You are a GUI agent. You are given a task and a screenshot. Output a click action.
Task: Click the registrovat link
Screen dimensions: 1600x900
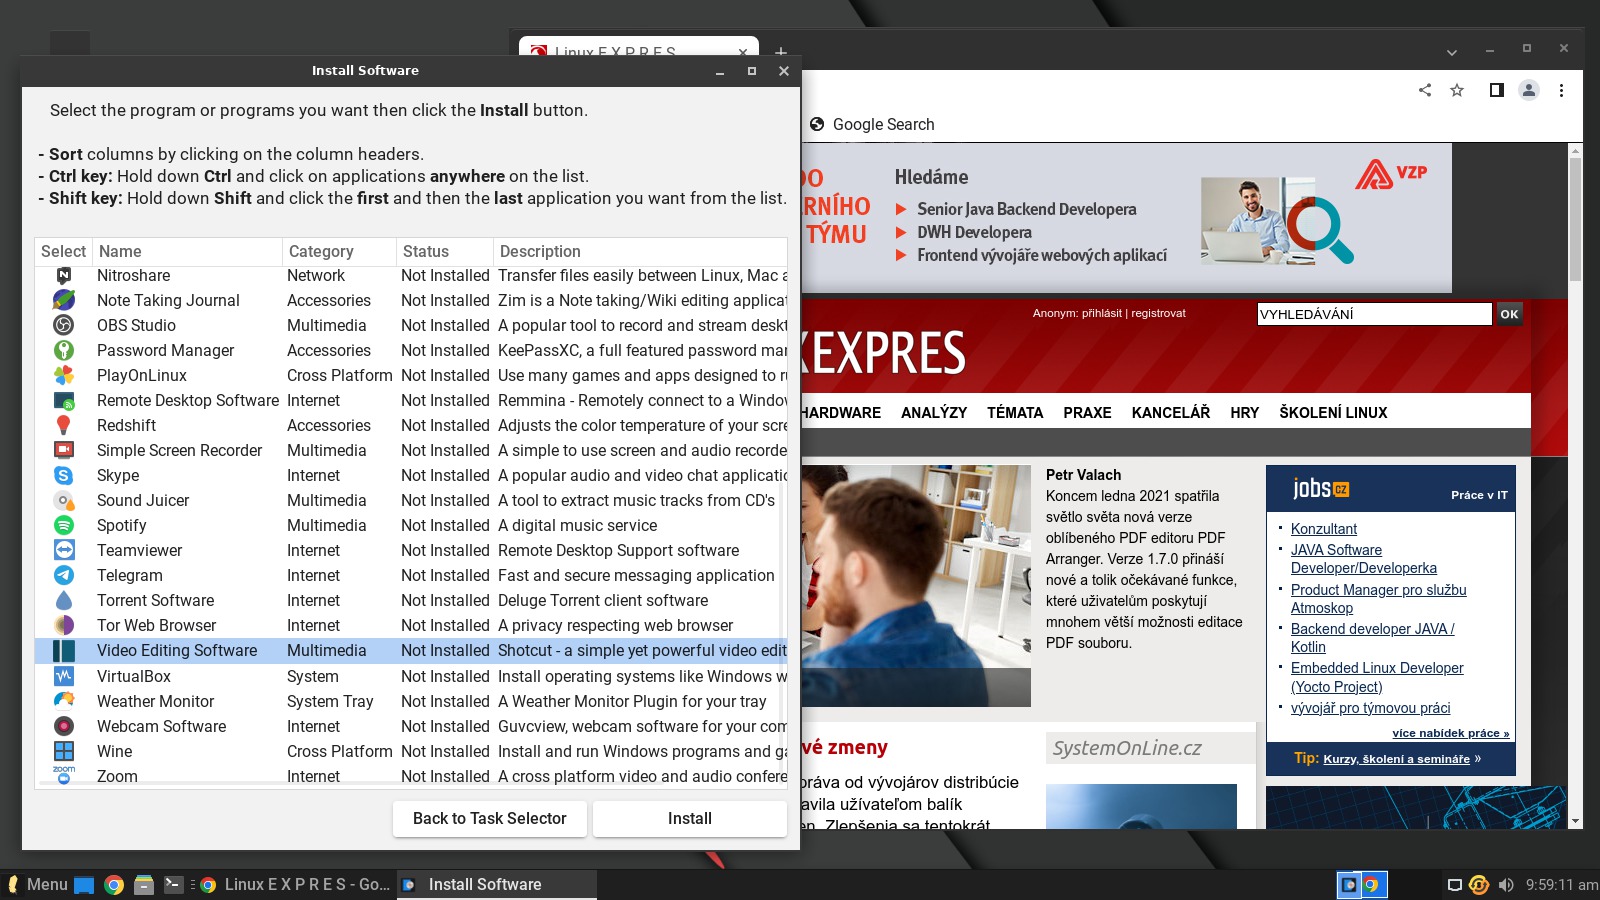1158,313
